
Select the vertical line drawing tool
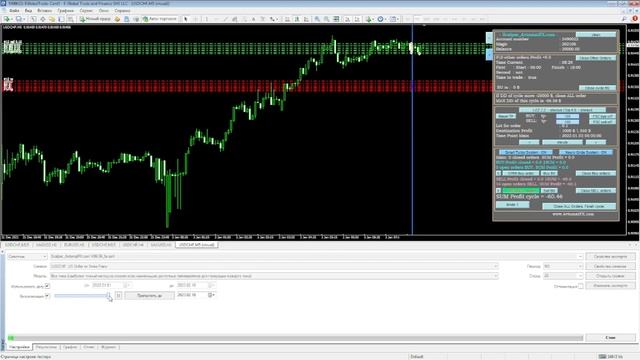click(x=207, y=19)
